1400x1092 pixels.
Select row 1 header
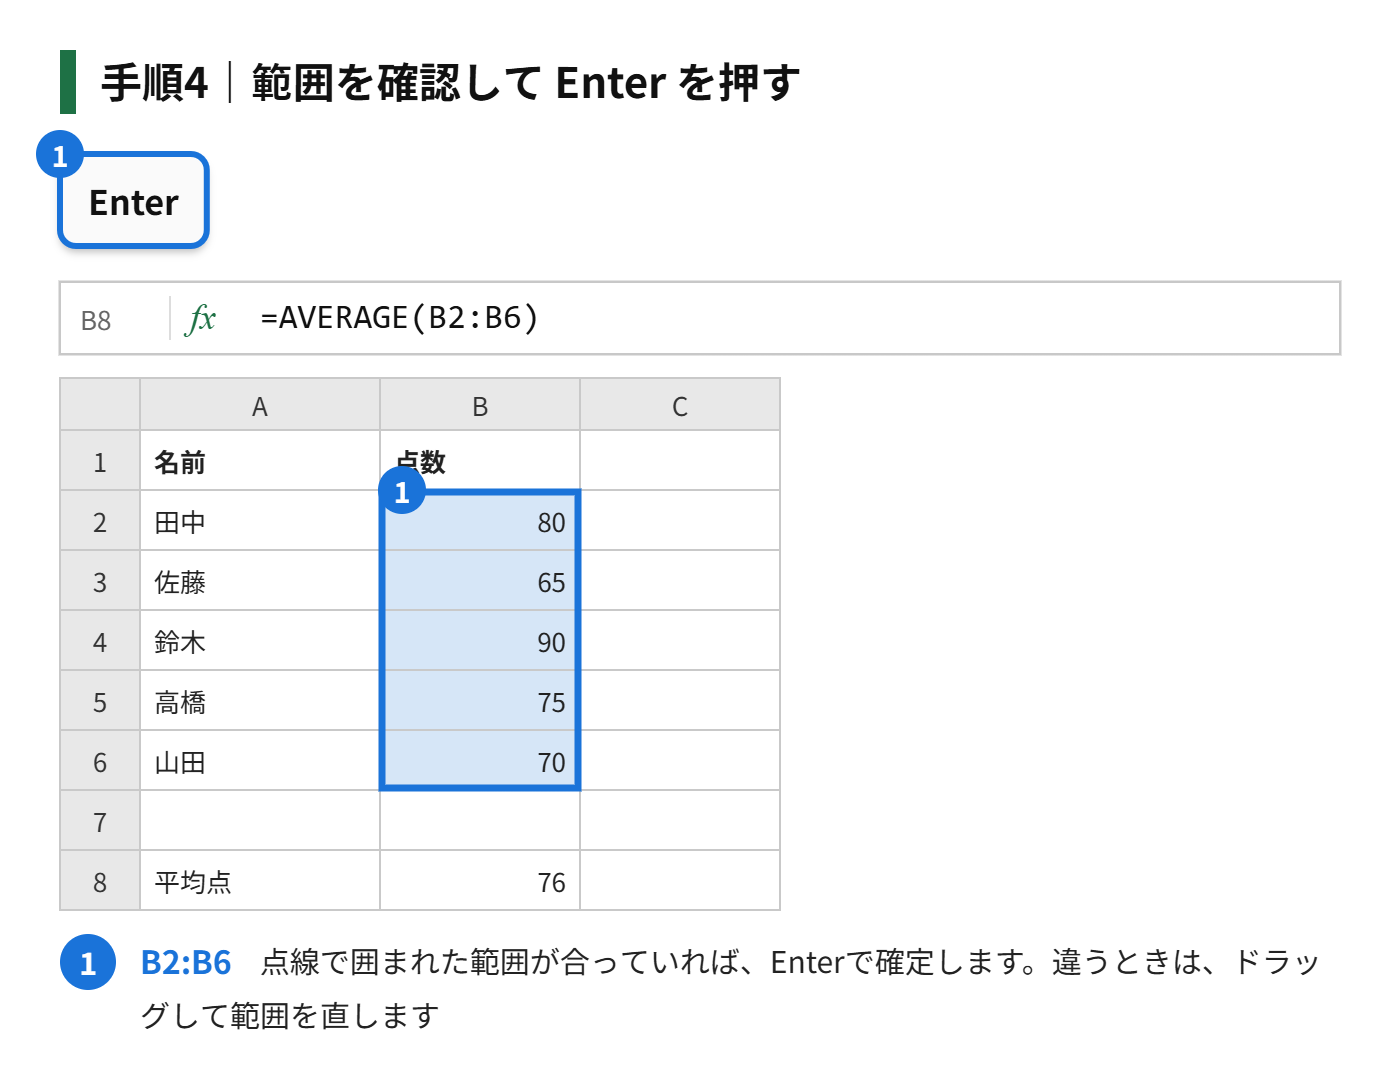[x=100, y=461]
